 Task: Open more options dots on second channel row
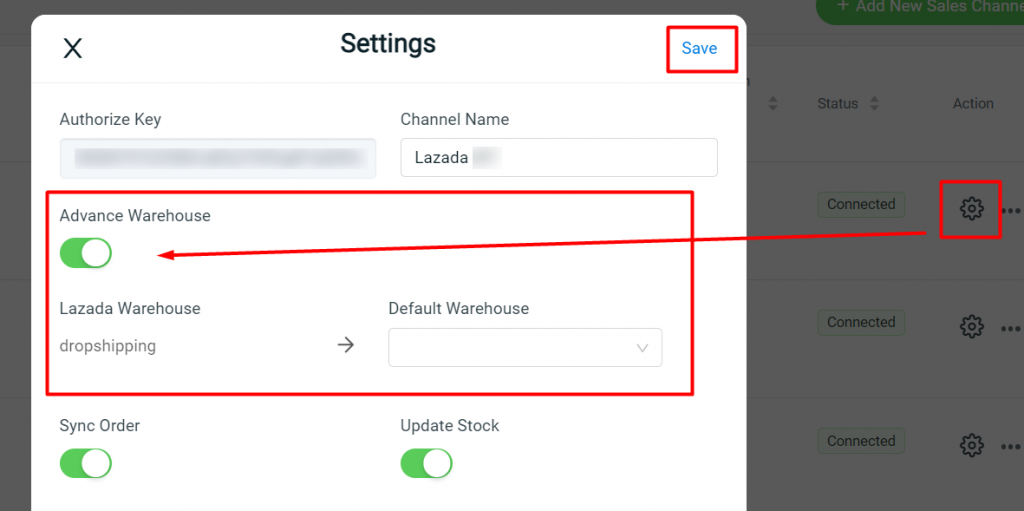pos(1012,328)
